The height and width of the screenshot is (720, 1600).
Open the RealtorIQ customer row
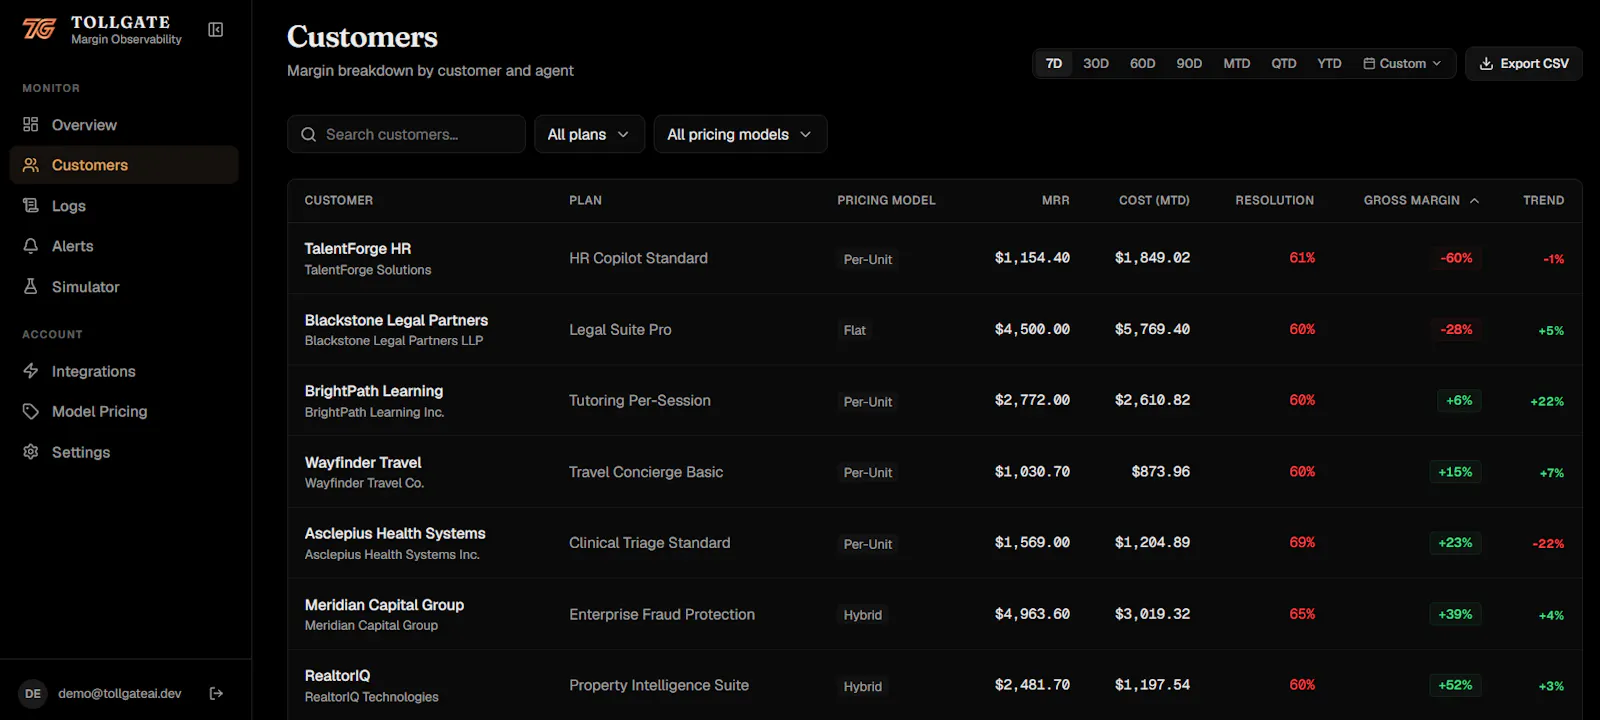(935, 685)
